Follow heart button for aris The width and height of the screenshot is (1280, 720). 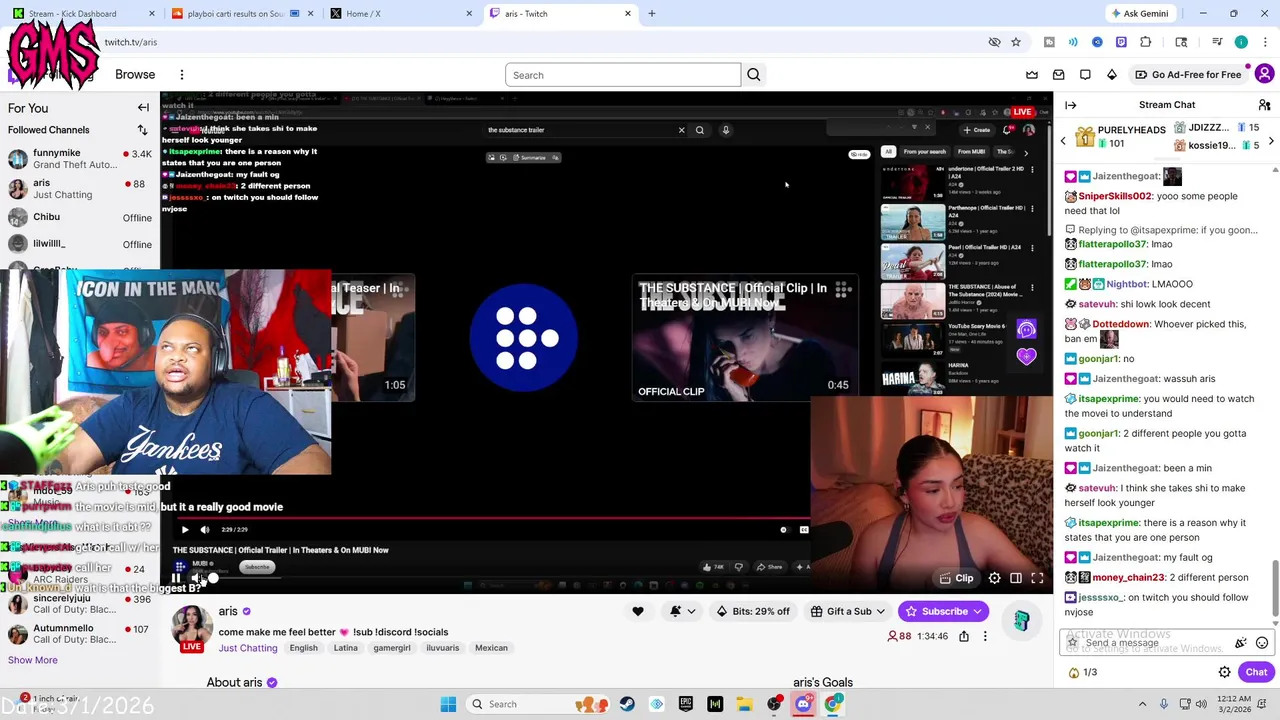(x=638, y=611)
